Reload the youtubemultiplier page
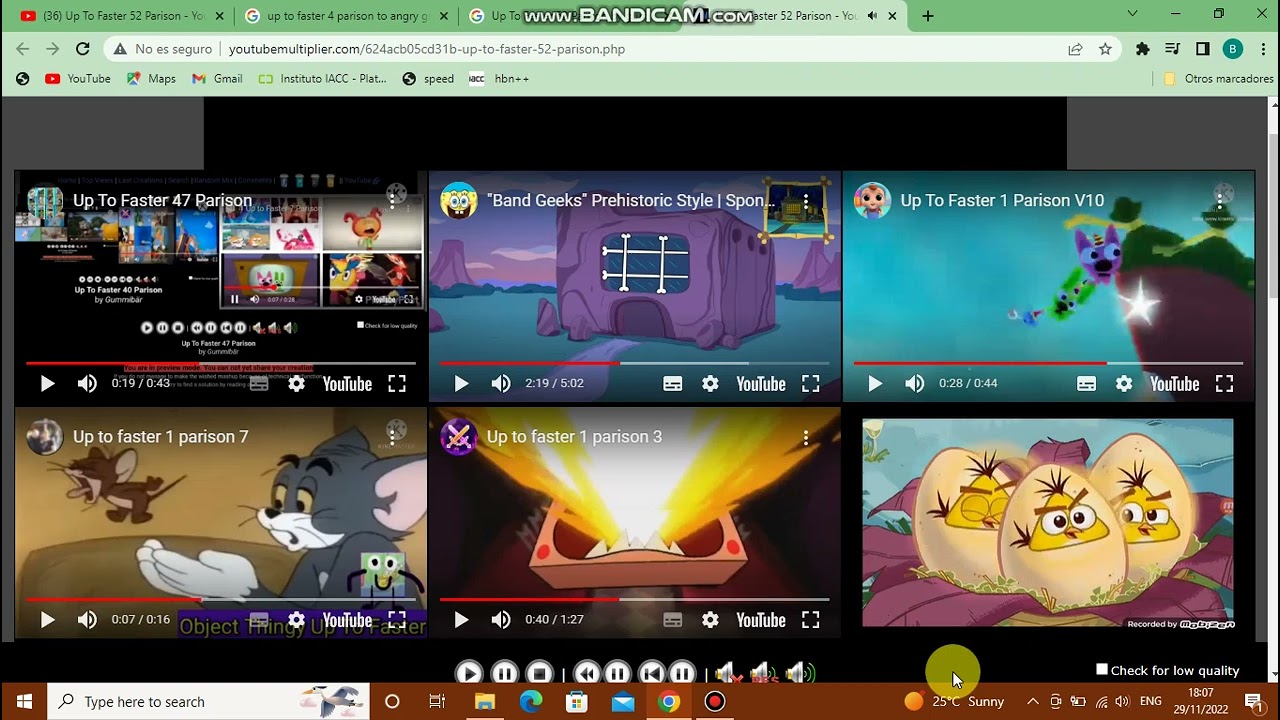The width and height of the screenshot is (1280, 720). tap(83, 49)
